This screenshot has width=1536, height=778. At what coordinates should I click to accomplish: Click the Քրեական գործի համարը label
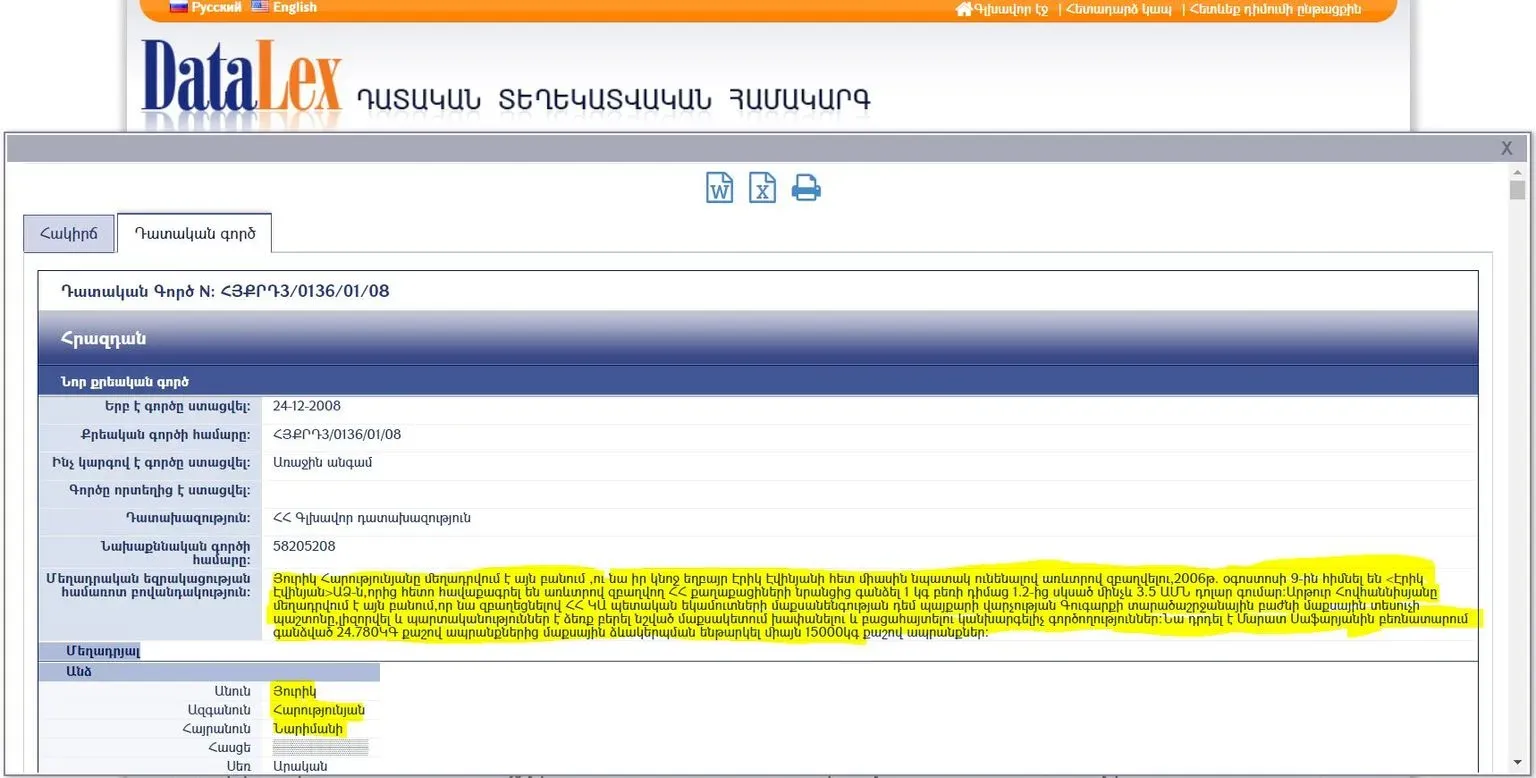[166, 434]
